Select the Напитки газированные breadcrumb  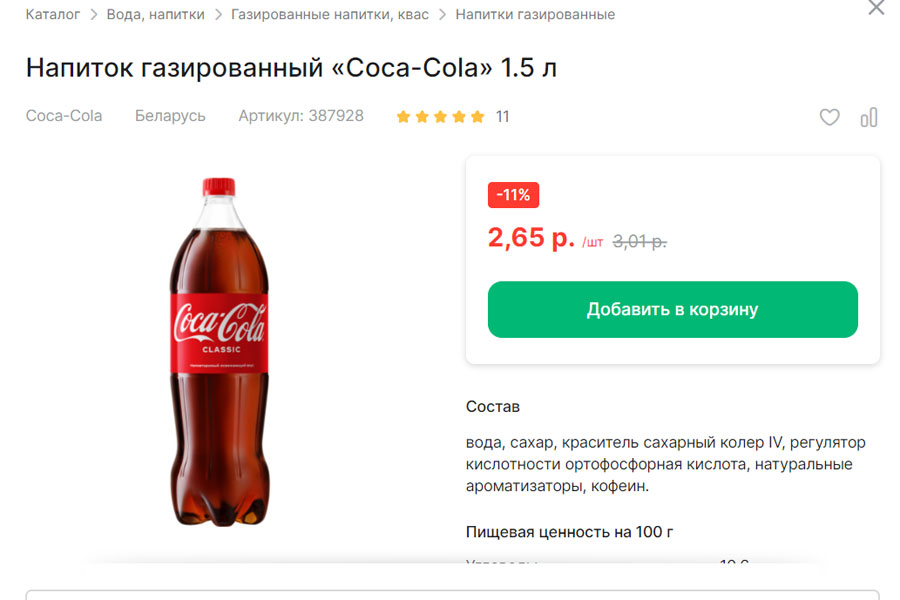coord(535,14)
